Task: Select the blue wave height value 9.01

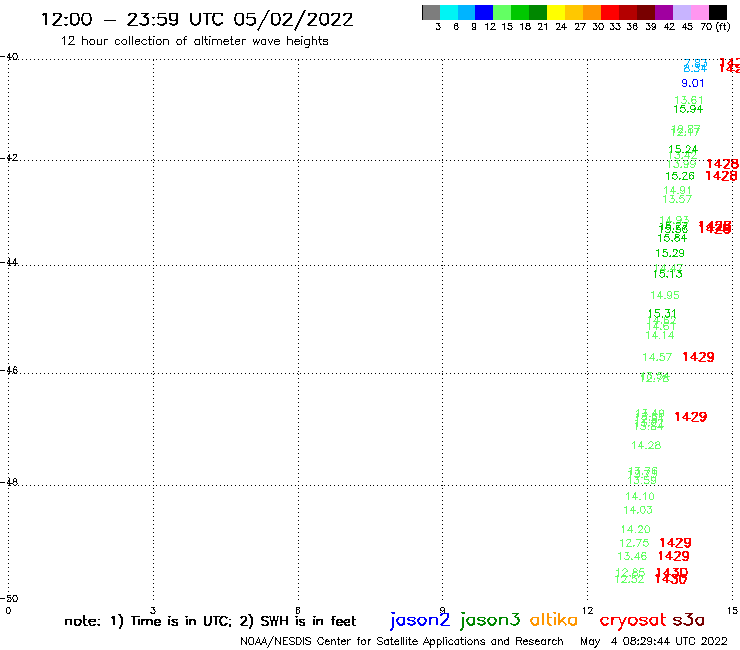Action: coord(692,84)
